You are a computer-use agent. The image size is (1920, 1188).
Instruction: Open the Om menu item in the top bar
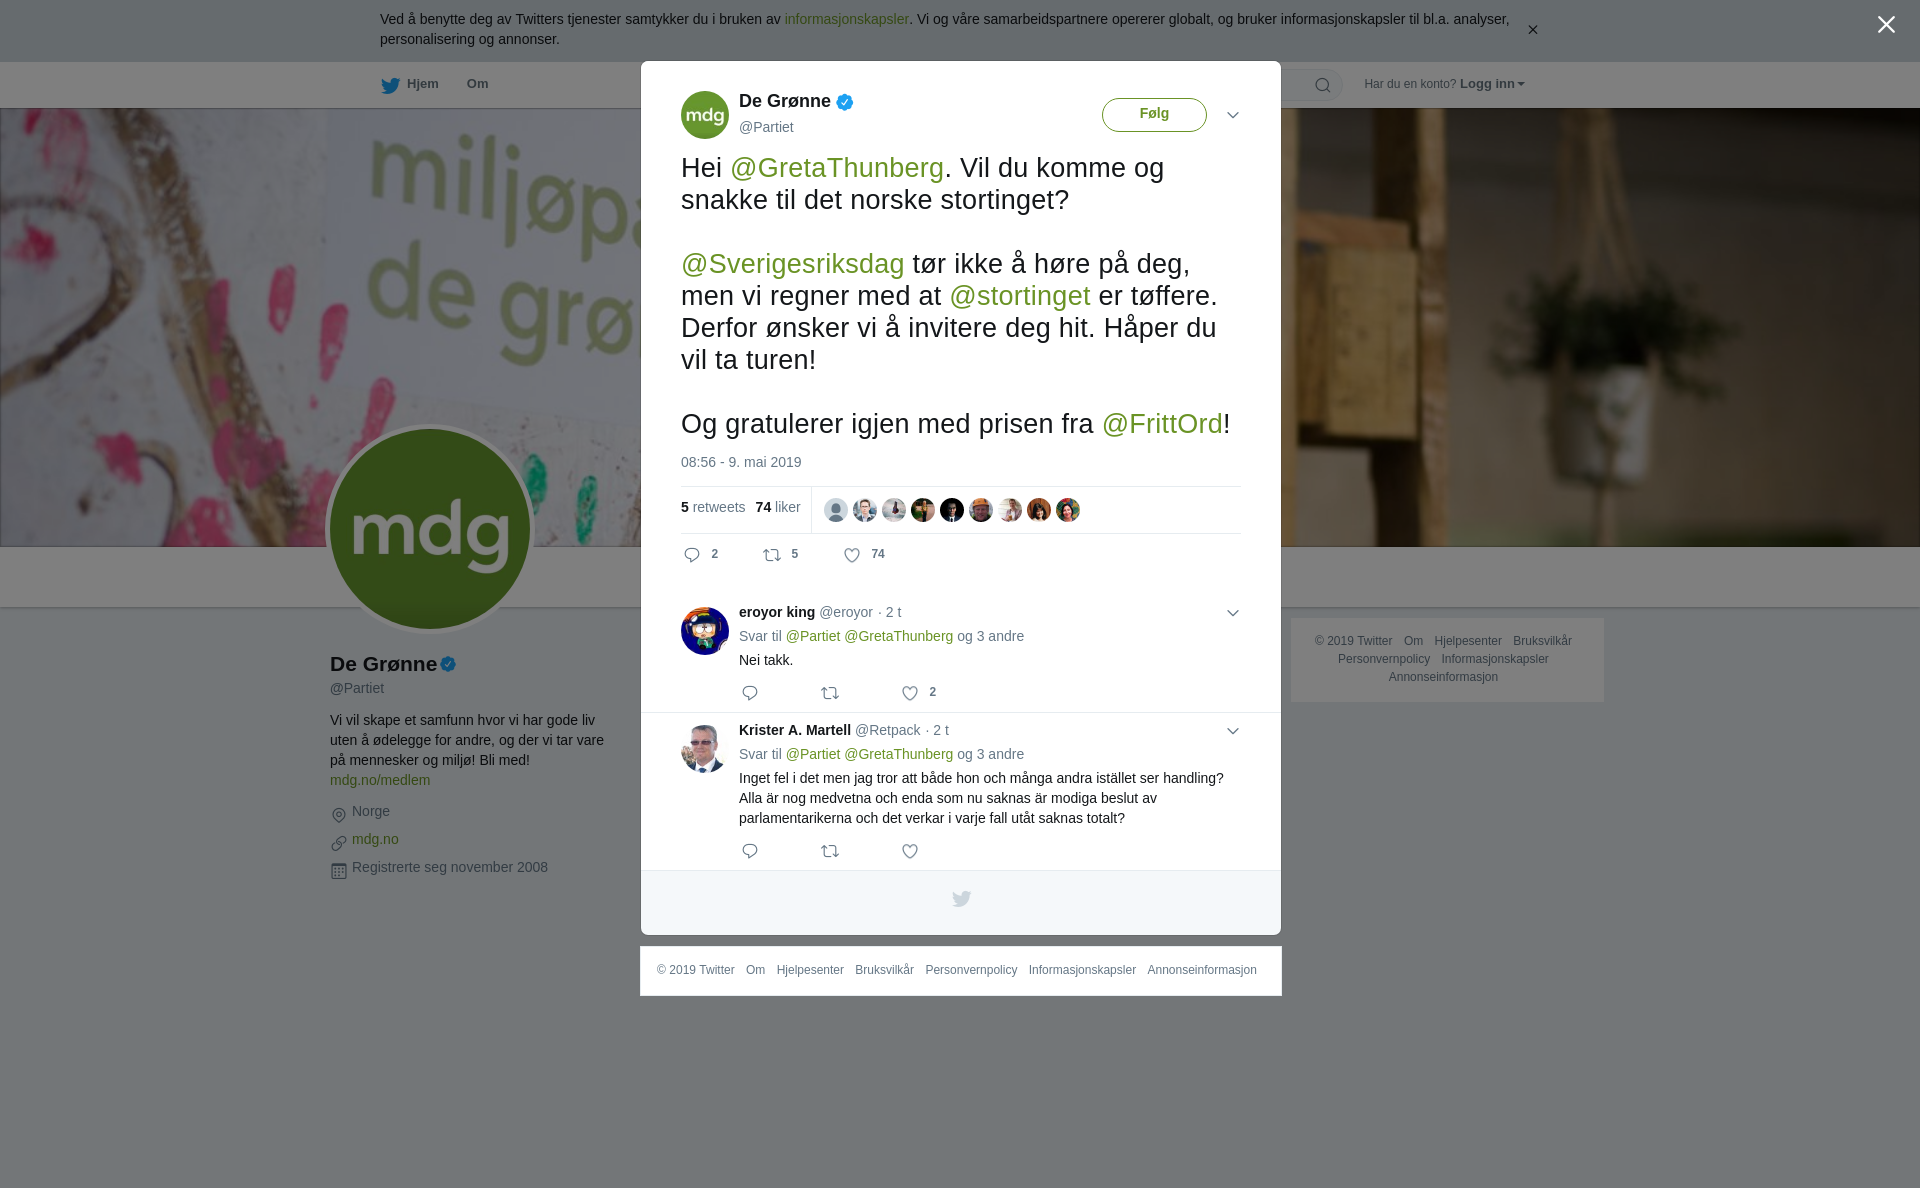coord(477,84)
